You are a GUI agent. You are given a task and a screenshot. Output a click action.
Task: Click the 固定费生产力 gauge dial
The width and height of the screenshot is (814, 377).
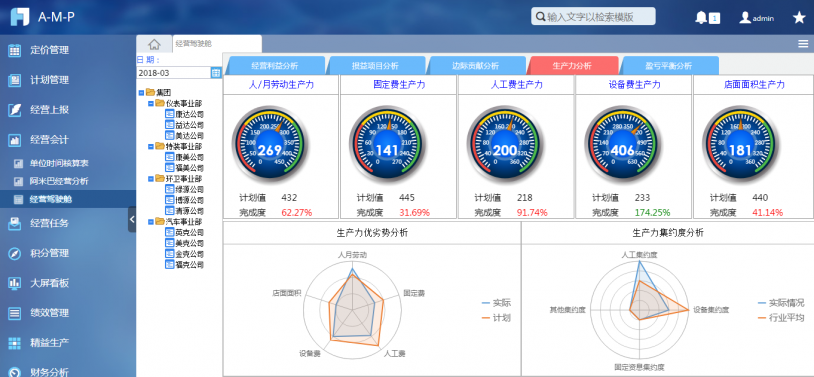click(x=387, y=144)
